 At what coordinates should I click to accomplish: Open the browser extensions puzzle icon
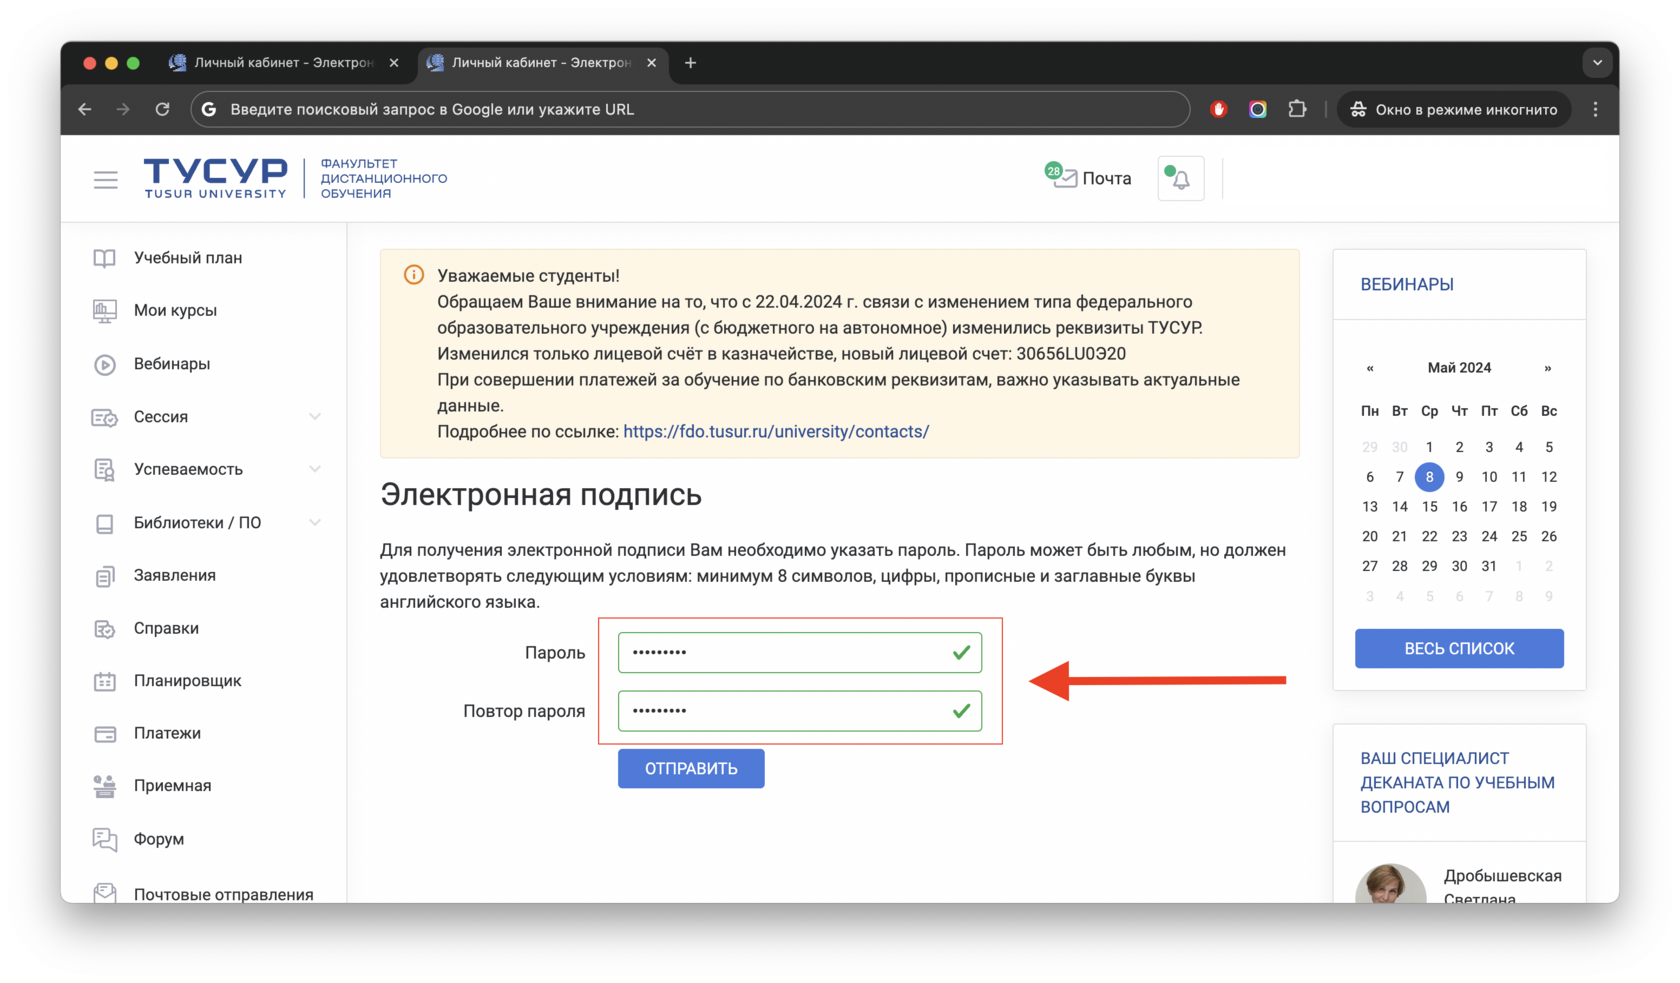(1297, 109)
